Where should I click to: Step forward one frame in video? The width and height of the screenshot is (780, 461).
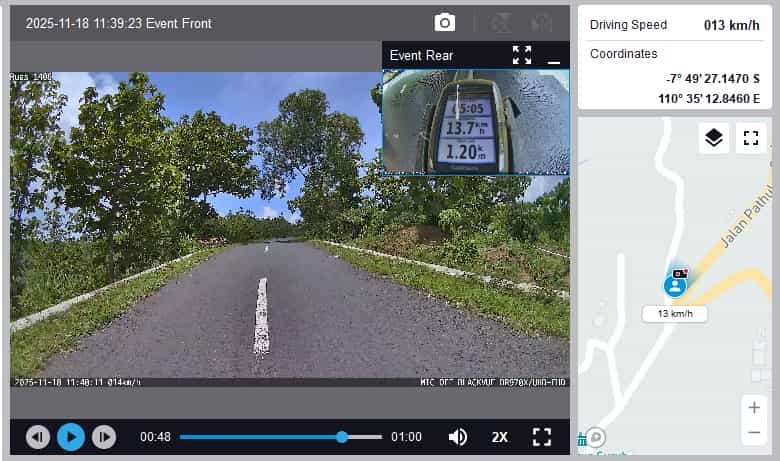103,437
